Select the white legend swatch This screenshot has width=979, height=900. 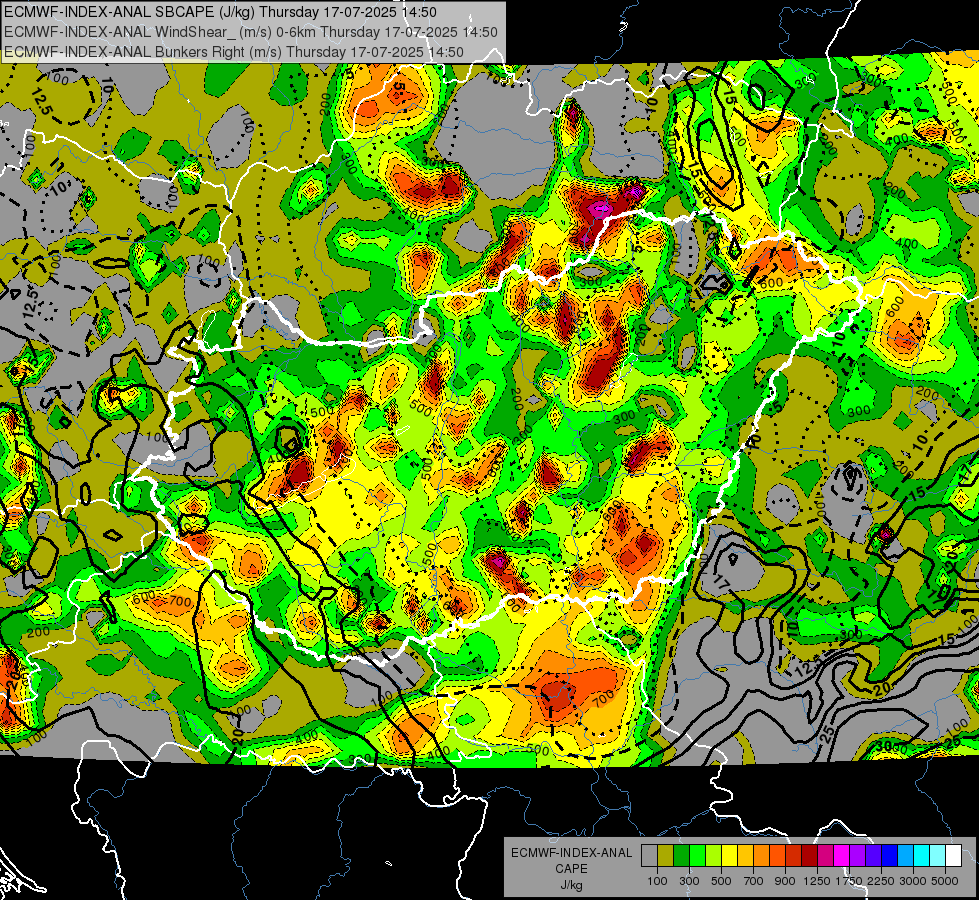(953, 856)
